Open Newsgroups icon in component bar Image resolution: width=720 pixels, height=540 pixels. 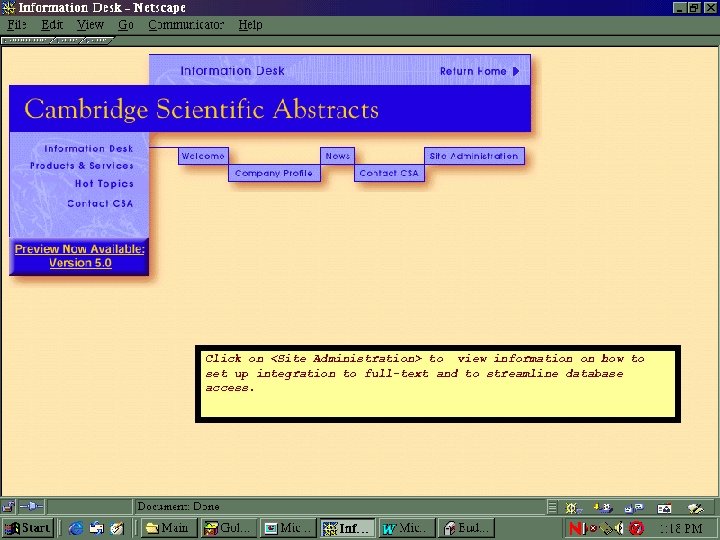coord(634,507)
